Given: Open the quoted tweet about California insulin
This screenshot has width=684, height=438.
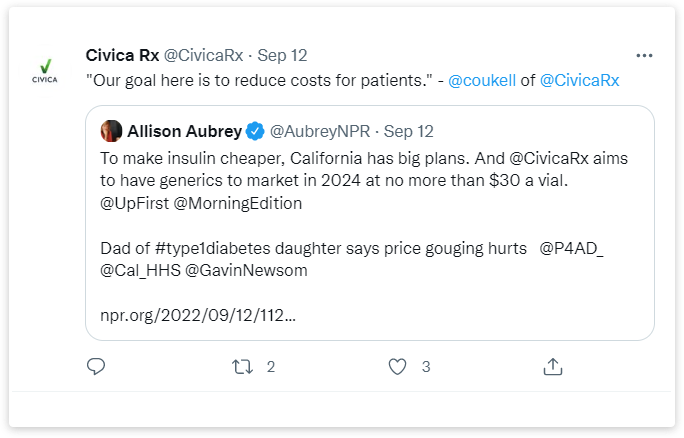Looking at the screenshot, I should [x=369, y=240].
